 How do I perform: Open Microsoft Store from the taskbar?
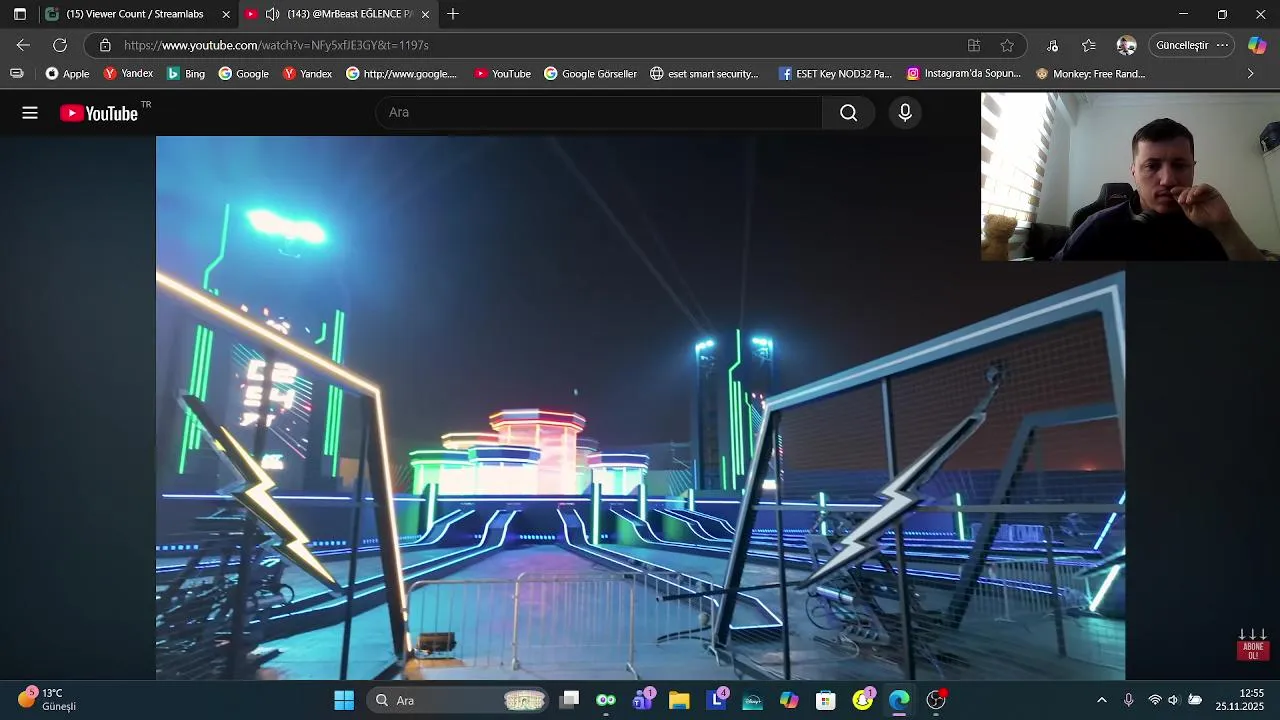826,700
